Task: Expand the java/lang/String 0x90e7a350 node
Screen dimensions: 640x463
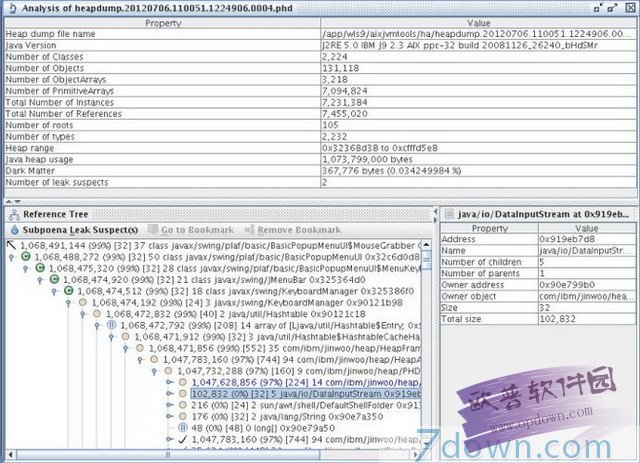Action: pos(169,417)
